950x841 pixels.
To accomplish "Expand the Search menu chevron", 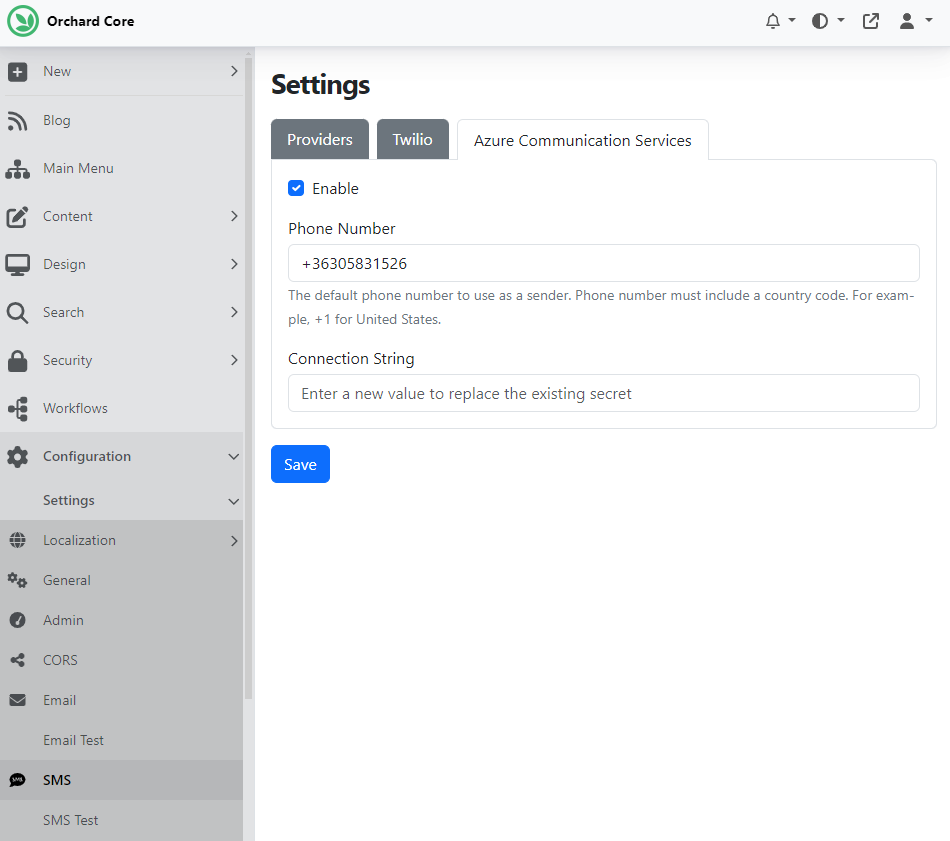I will (x=234, y=312).
